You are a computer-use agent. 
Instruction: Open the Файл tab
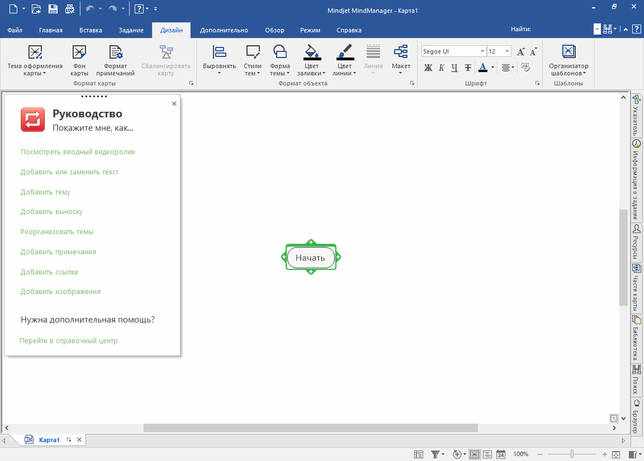pos(15,30)
